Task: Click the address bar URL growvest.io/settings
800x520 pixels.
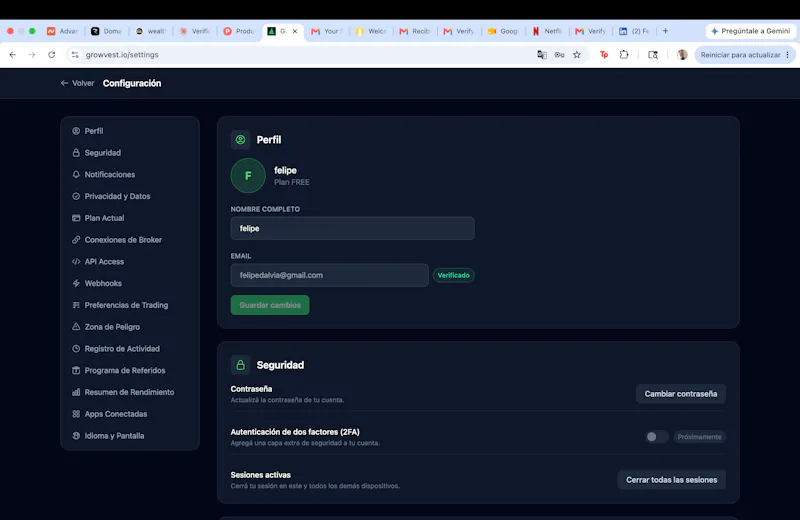Action: [122, 55]
